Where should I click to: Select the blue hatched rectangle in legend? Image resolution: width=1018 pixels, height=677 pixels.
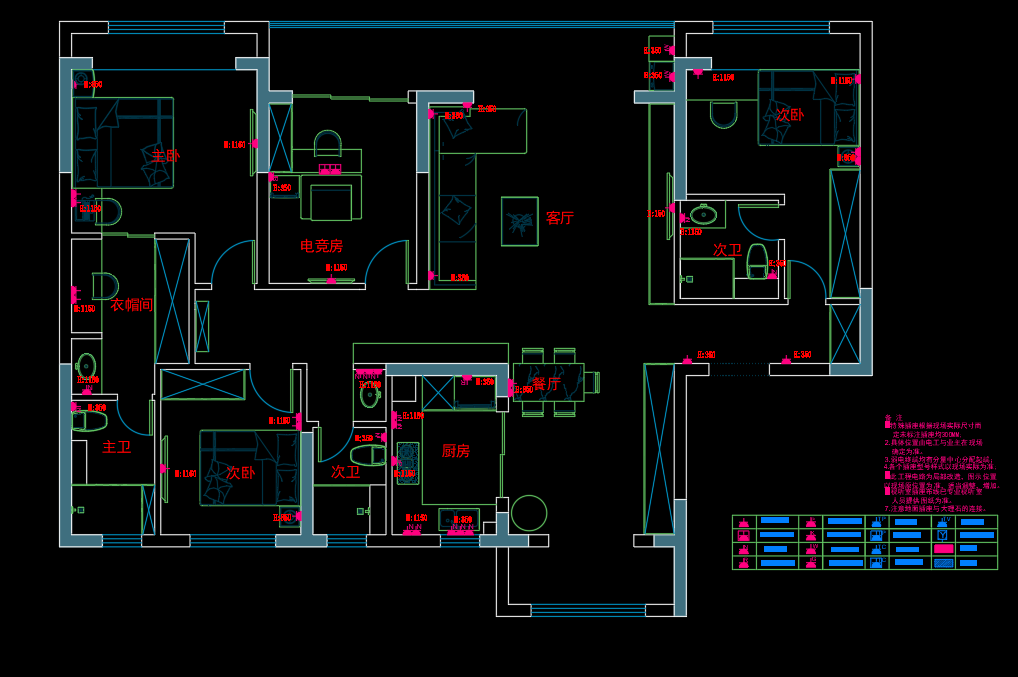coord(942,563)
